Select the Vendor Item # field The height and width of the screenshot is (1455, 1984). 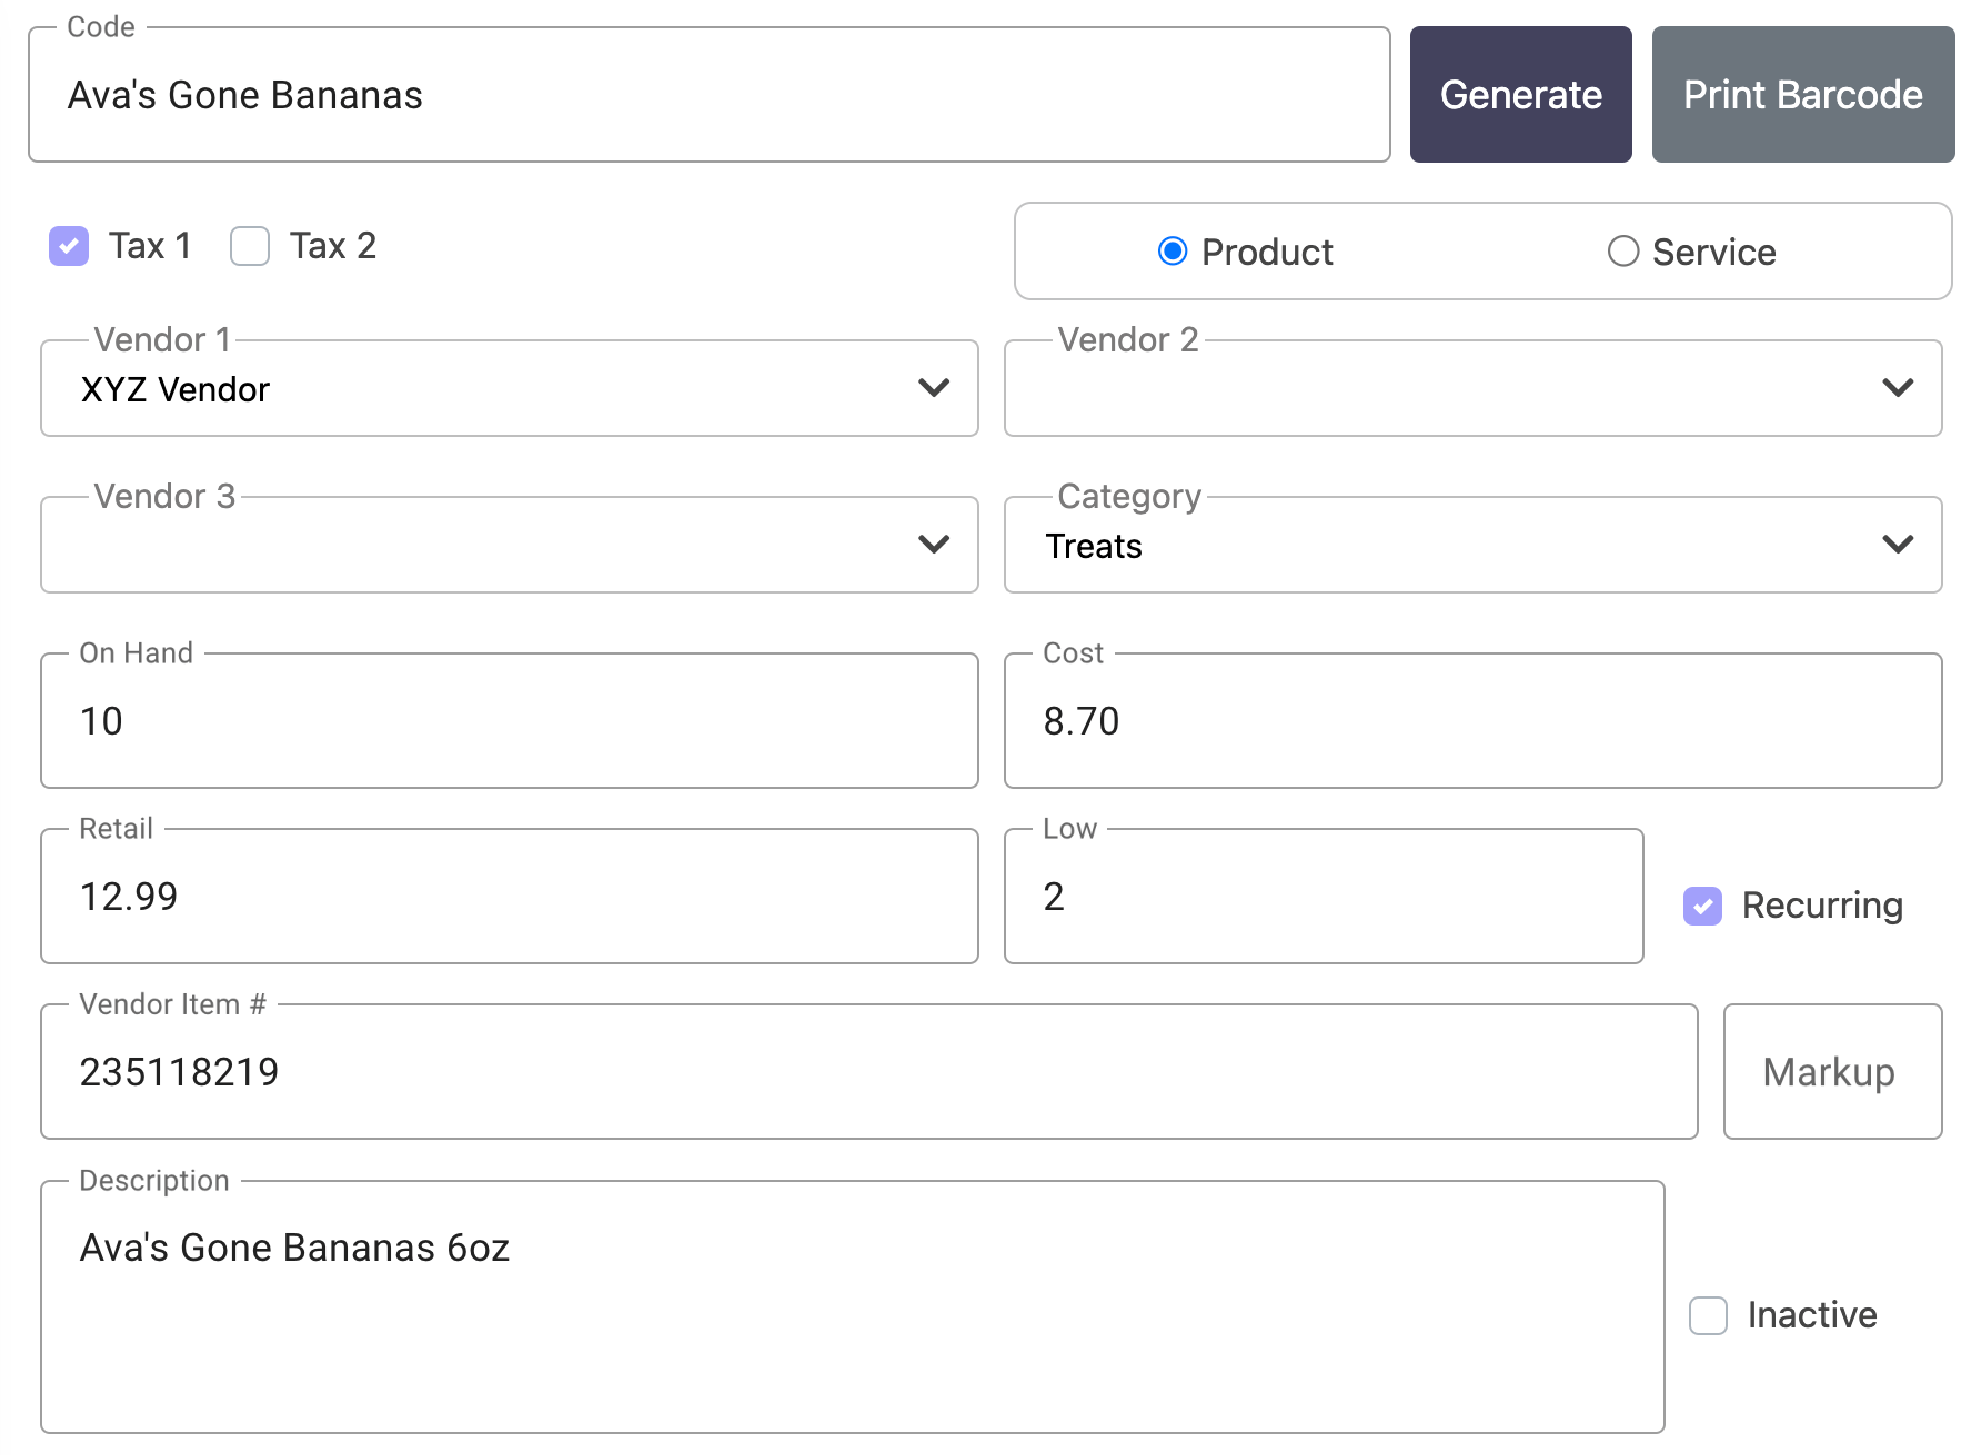tap(869, 1071)
